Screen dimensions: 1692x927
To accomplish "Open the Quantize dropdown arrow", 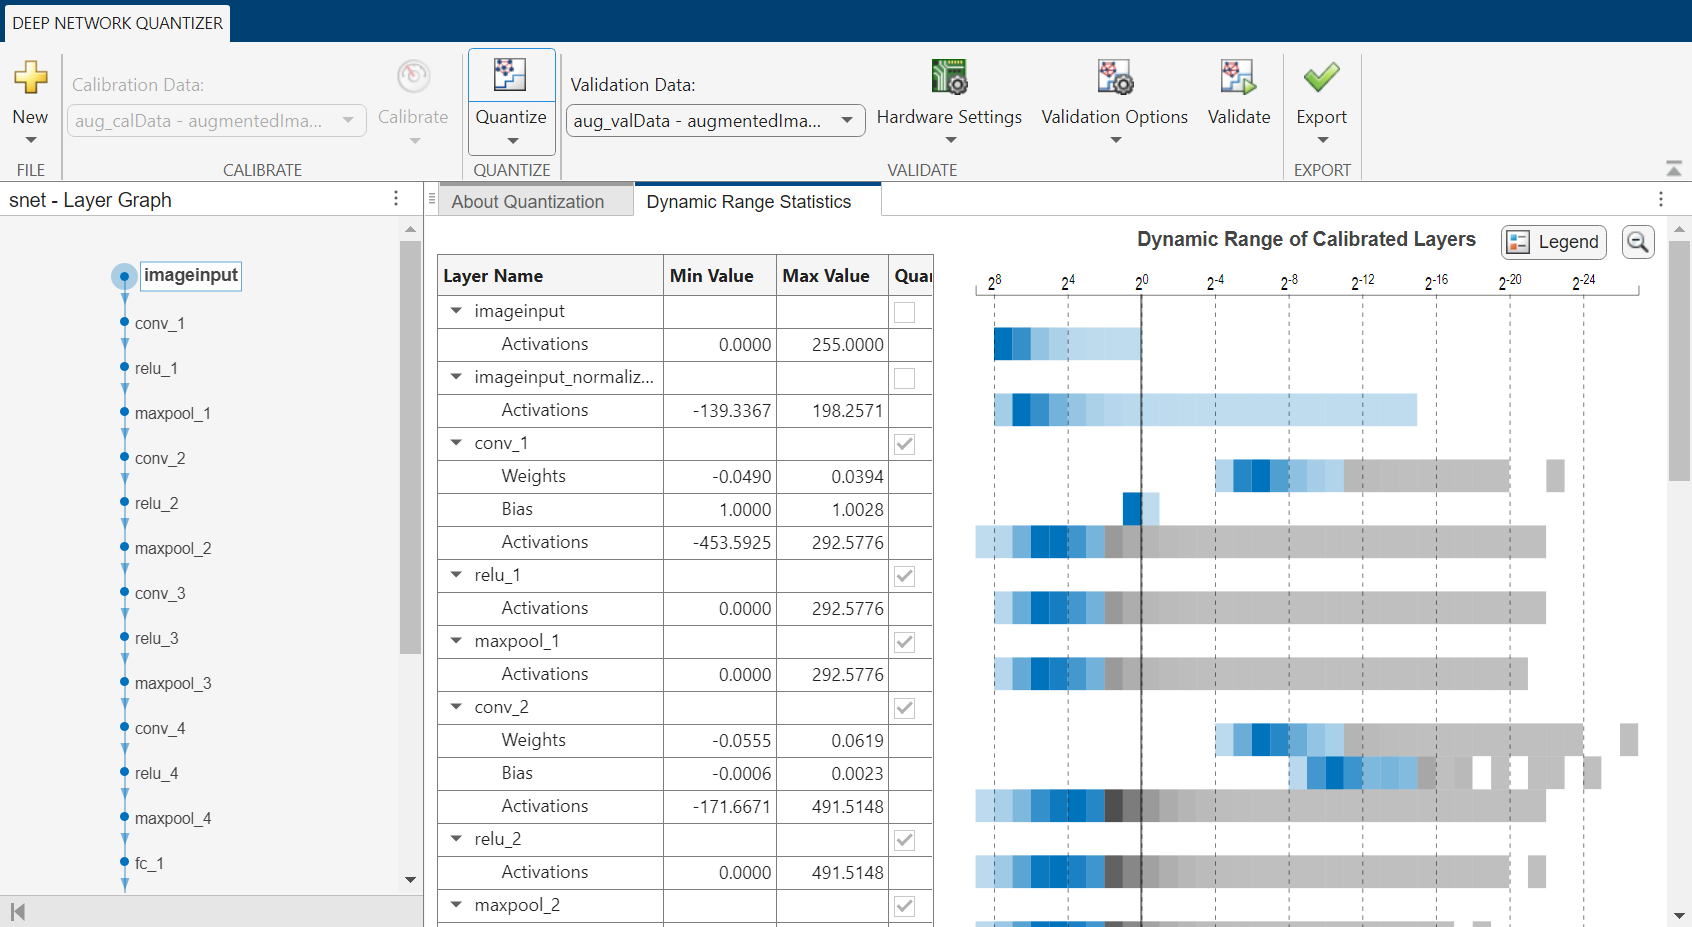I will (512, 141).
